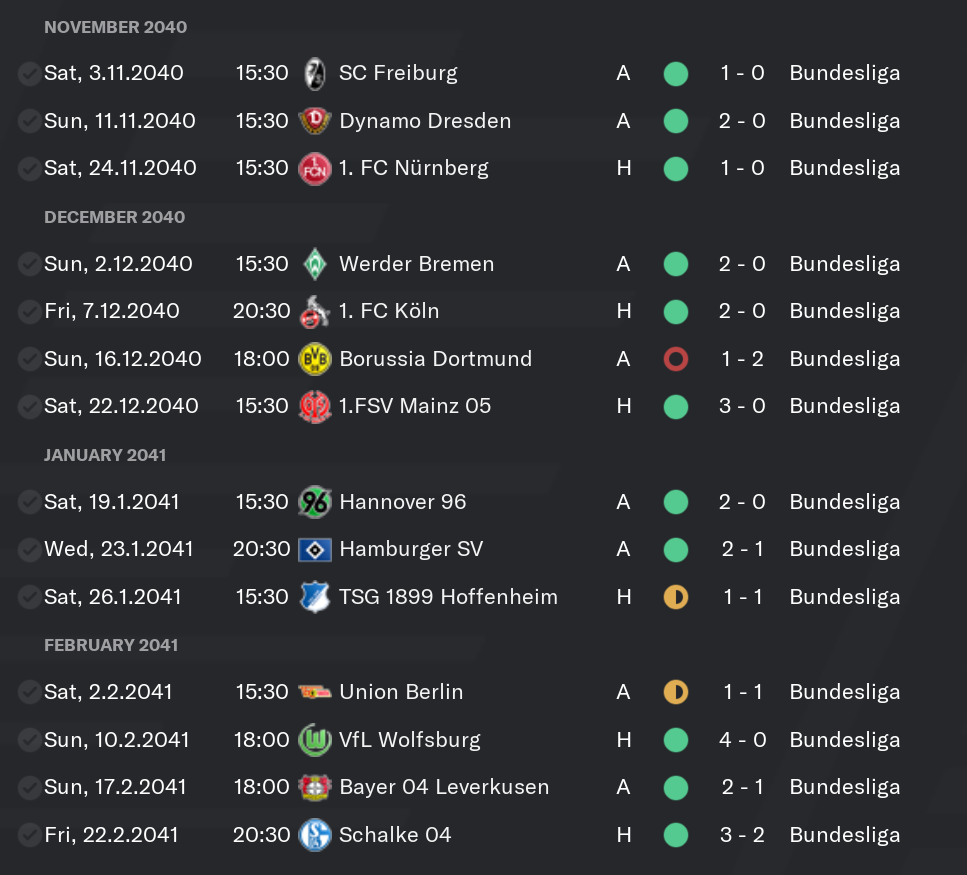Click the Dynamo Dresden club badge

point(315,121)
